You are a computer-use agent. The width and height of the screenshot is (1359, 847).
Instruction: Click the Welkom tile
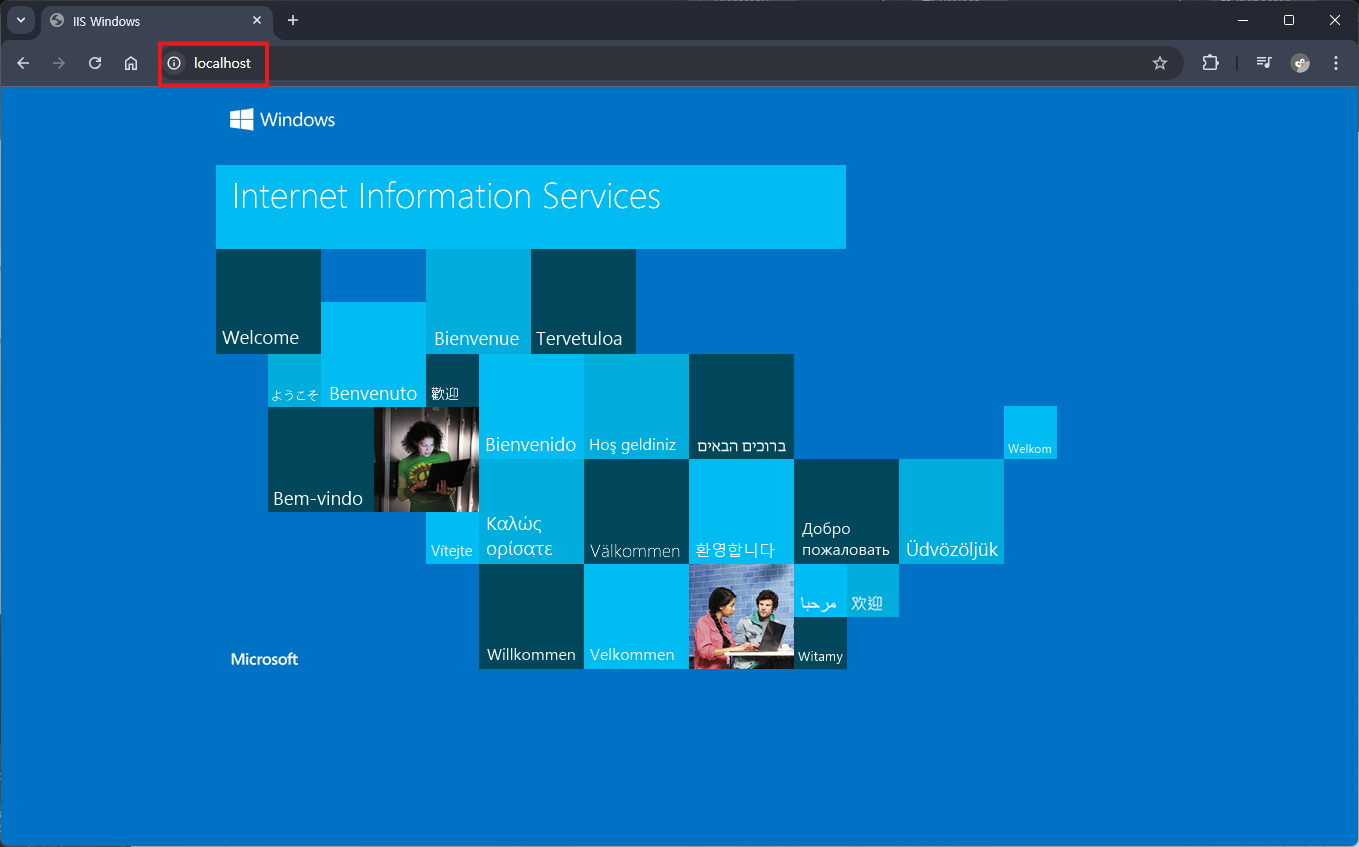click(x=1030, y=433)
